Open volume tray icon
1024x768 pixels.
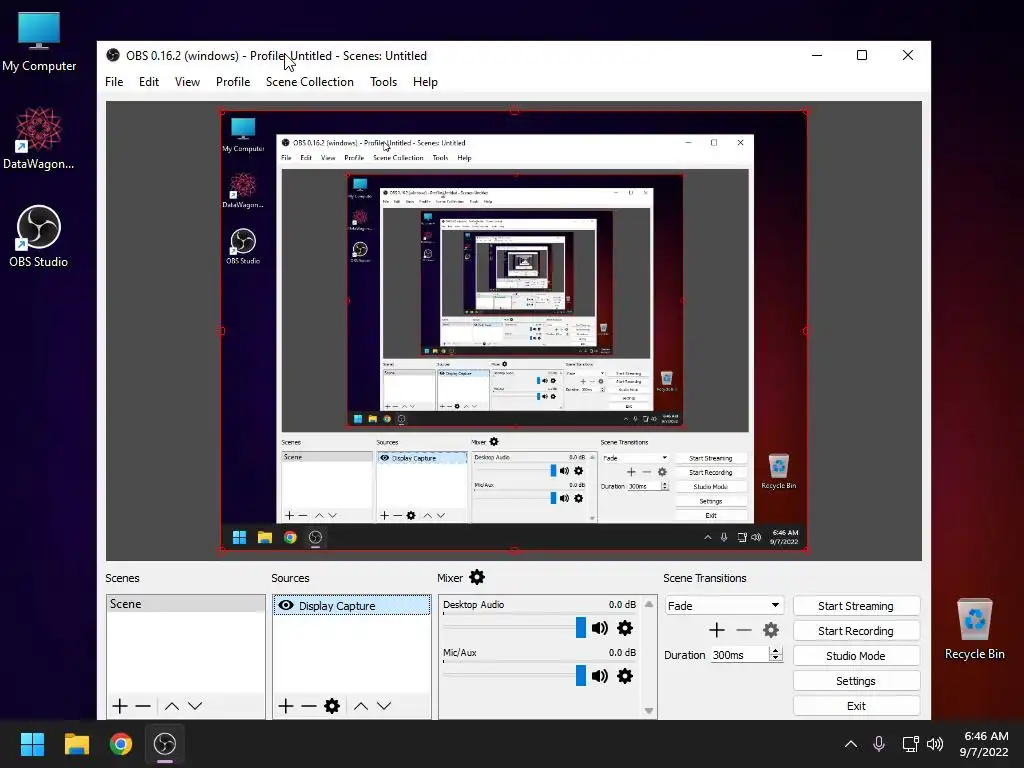935,744
